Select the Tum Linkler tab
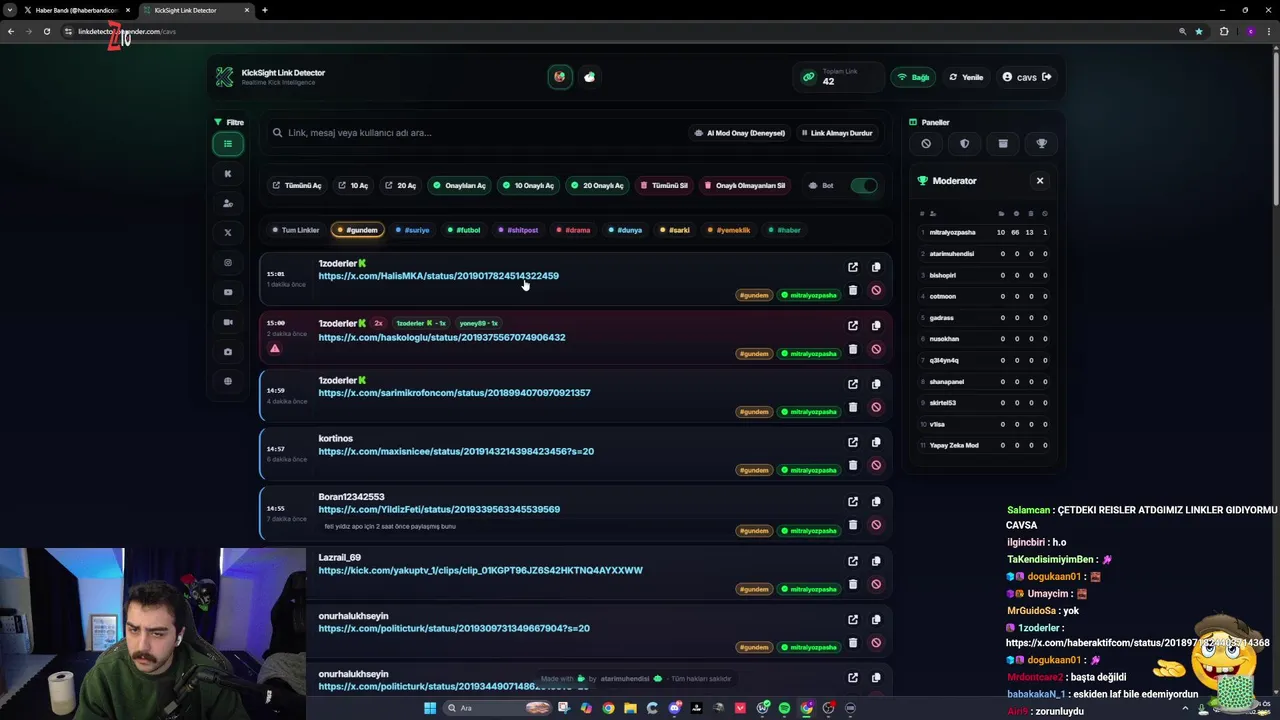Image resolution: width=1280 pixels, height=720 pixels. (x=295, y=230)
